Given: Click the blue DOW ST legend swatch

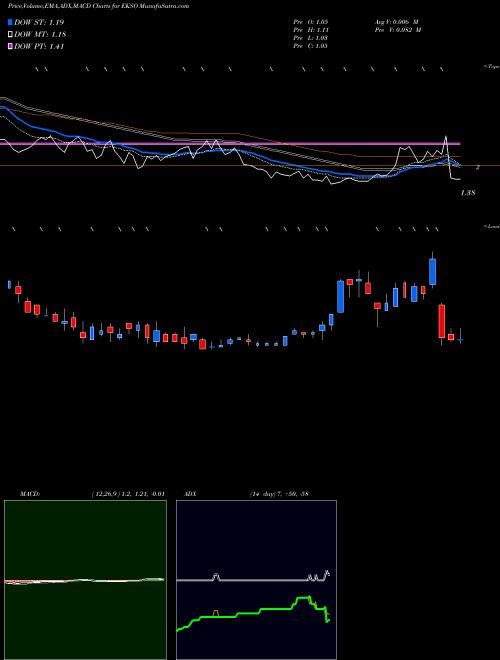Looking at the screenshot, I should (x=10, y=22).
